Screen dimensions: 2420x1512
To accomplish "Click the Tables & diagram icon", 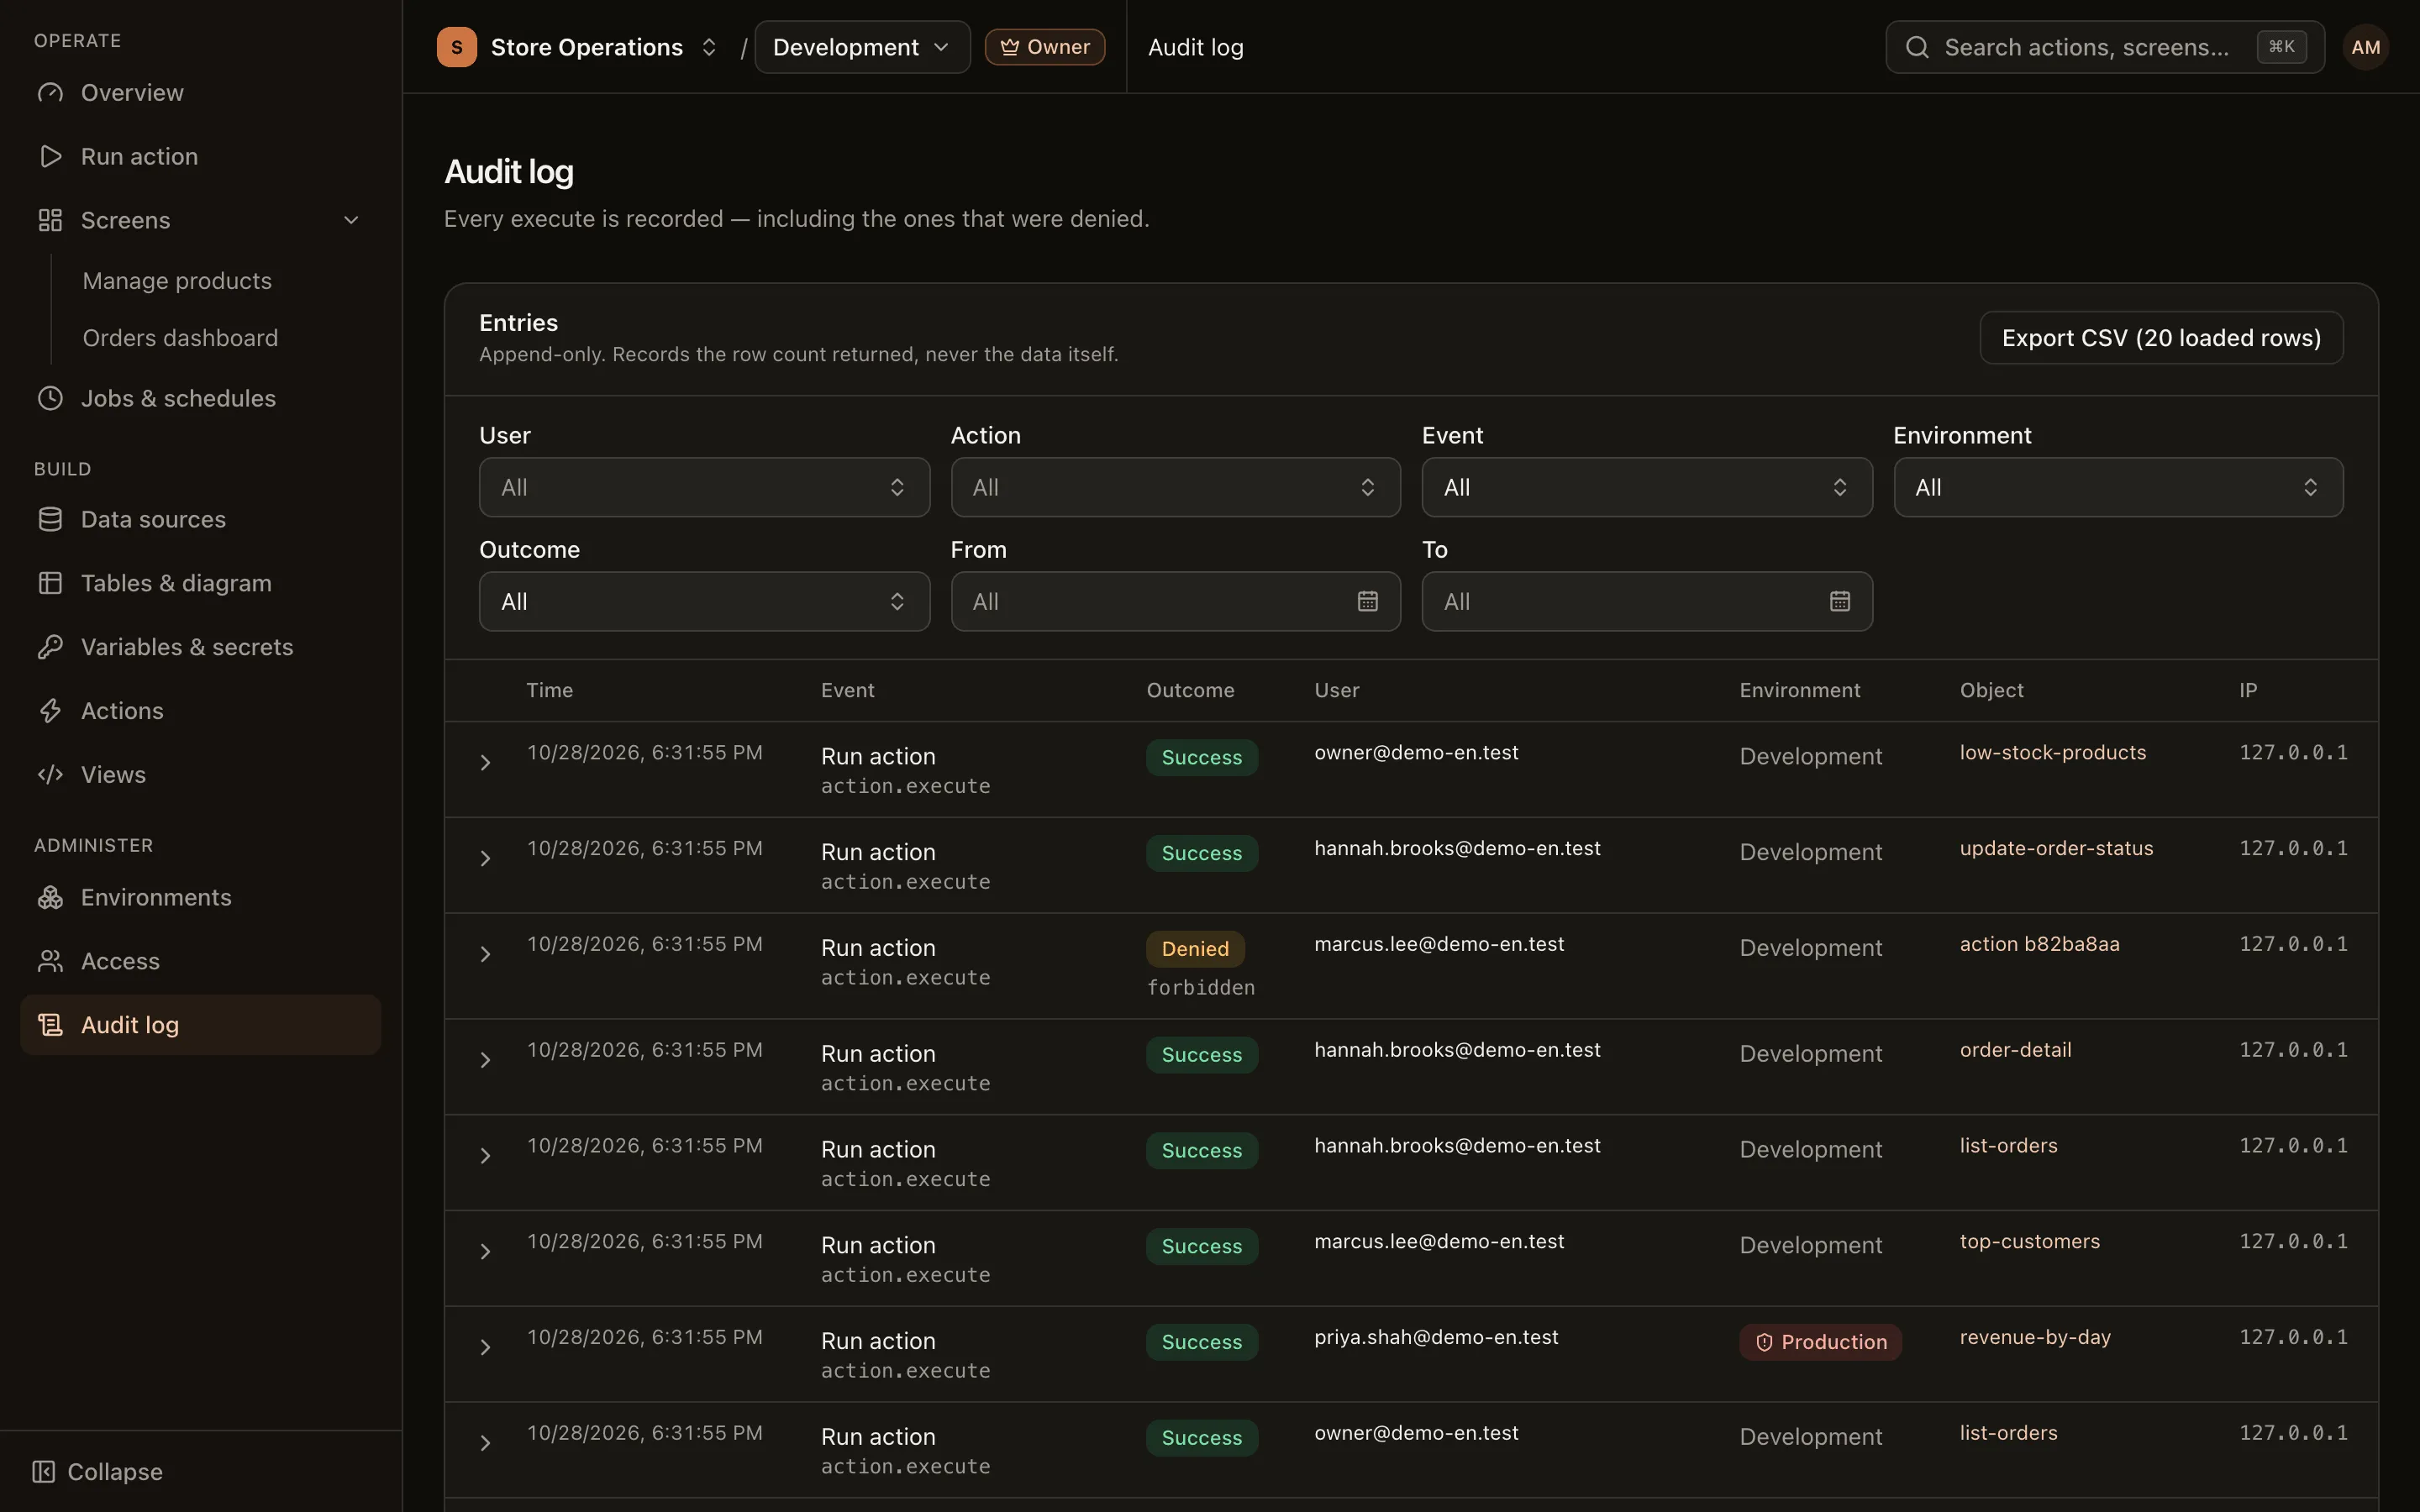I will [x=50, y=583].
